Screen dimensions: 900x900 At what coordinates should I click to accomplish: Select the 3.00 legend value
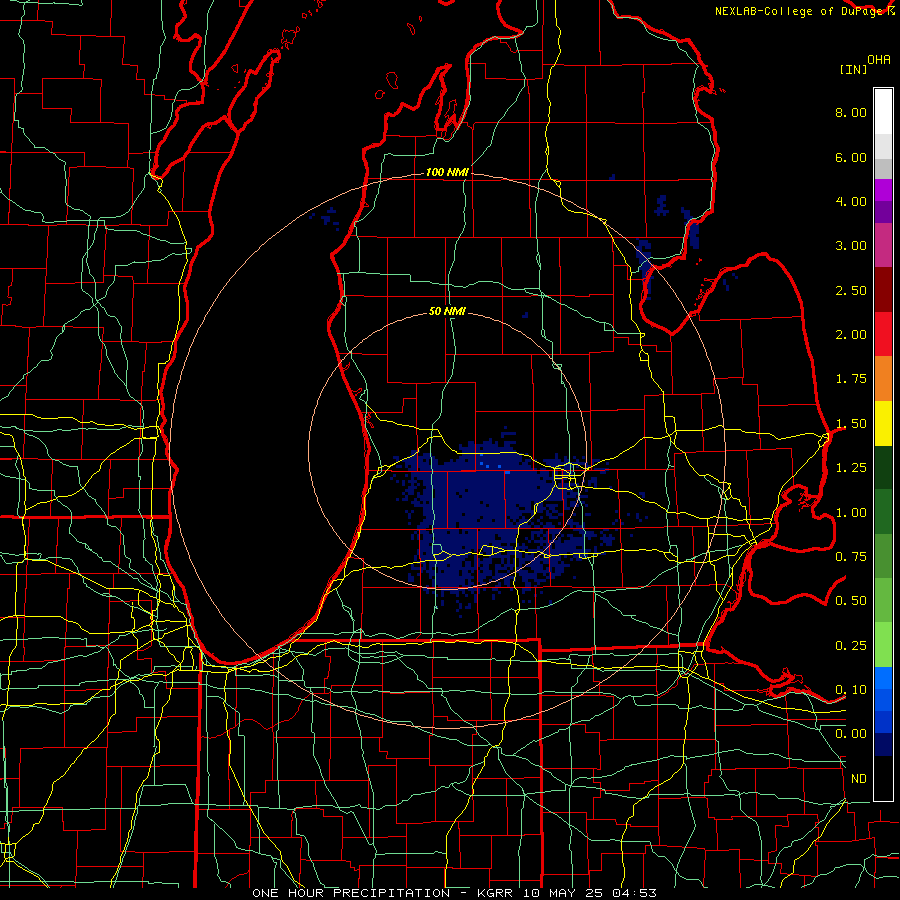click(x=851, y=246)
